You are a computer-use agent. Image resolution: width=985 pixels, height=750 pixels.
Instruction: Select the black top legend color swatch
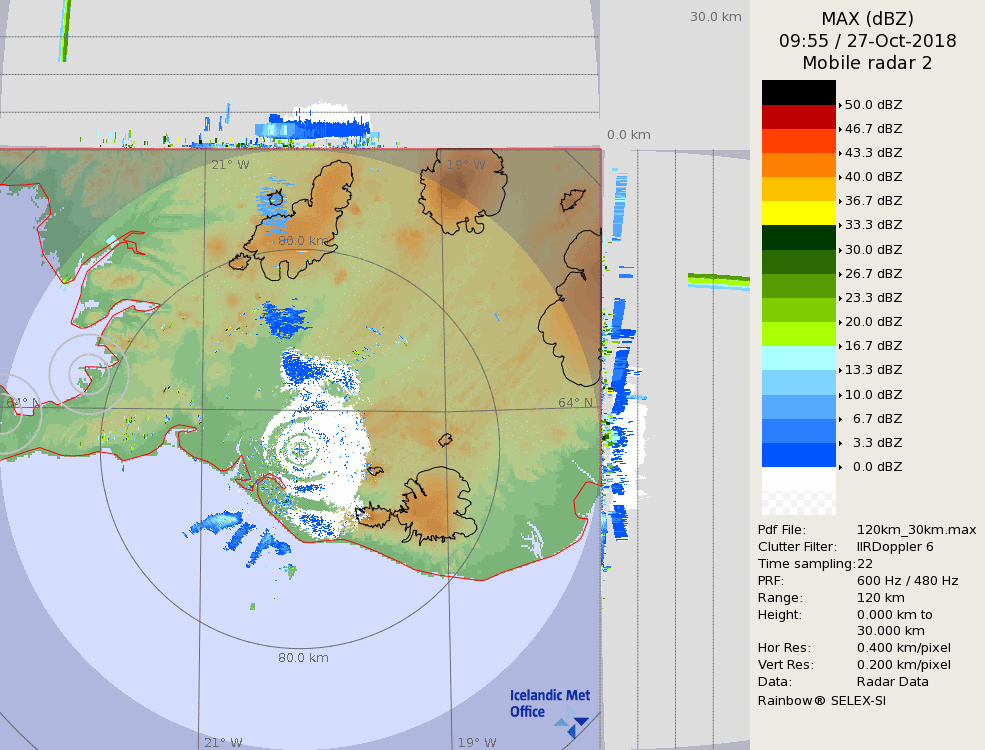tap(798, 92)
